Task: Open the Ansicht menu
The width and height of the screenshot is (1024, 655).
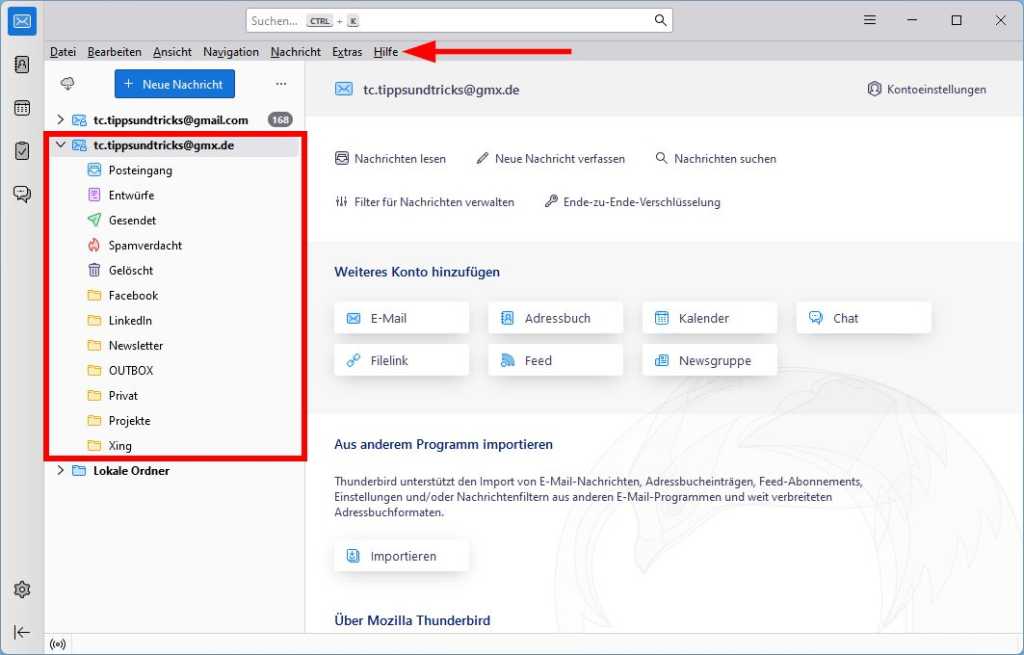Action: 172,52
